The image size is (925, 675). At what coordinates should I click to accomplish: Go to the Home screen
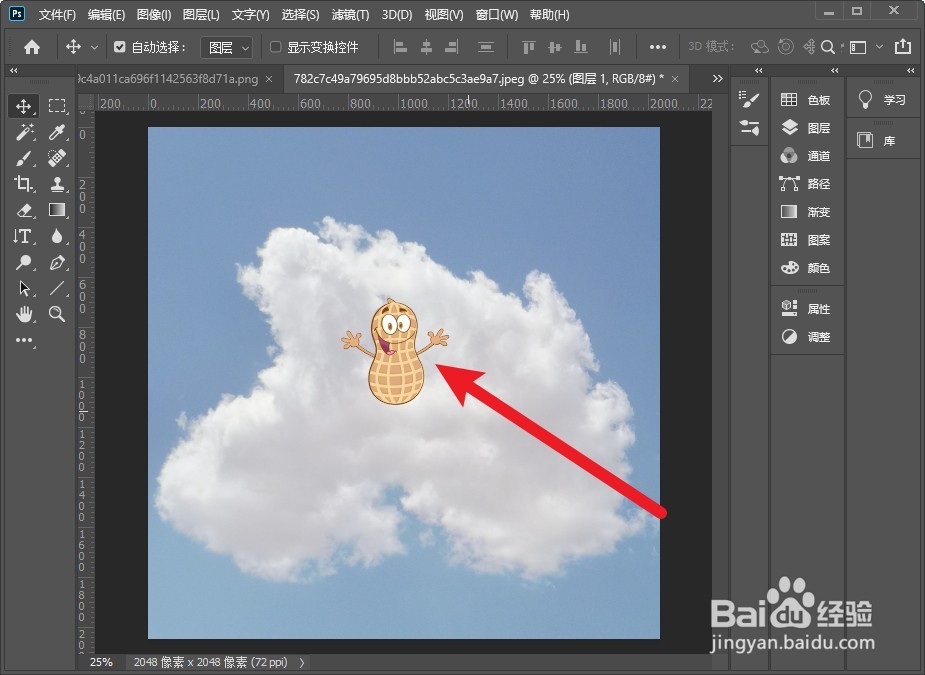32,47
